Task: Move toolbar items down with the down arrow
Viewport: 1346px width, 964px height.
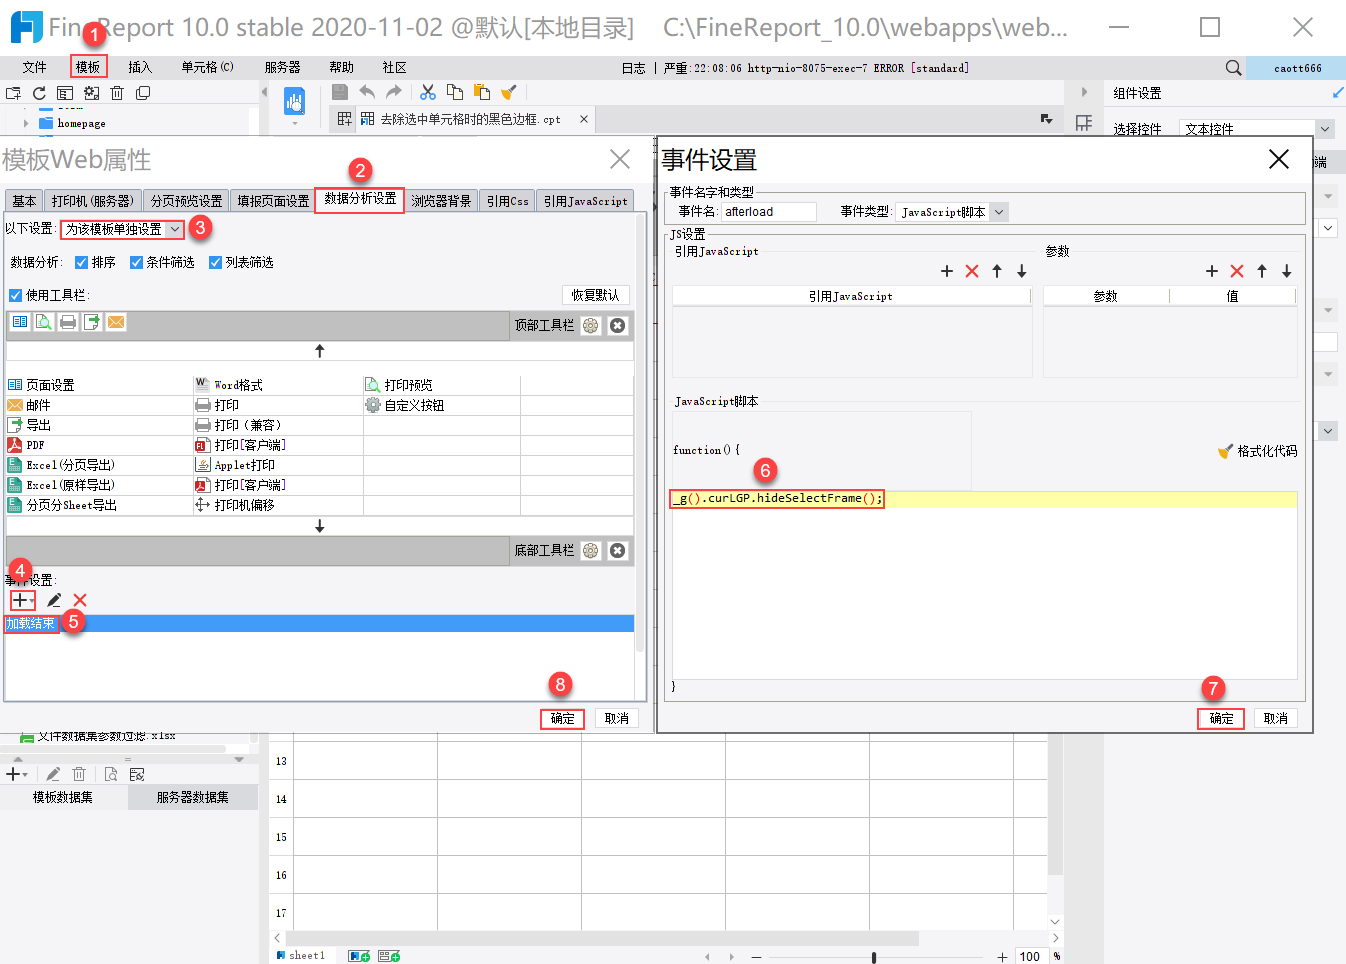Action: [320, 526]
